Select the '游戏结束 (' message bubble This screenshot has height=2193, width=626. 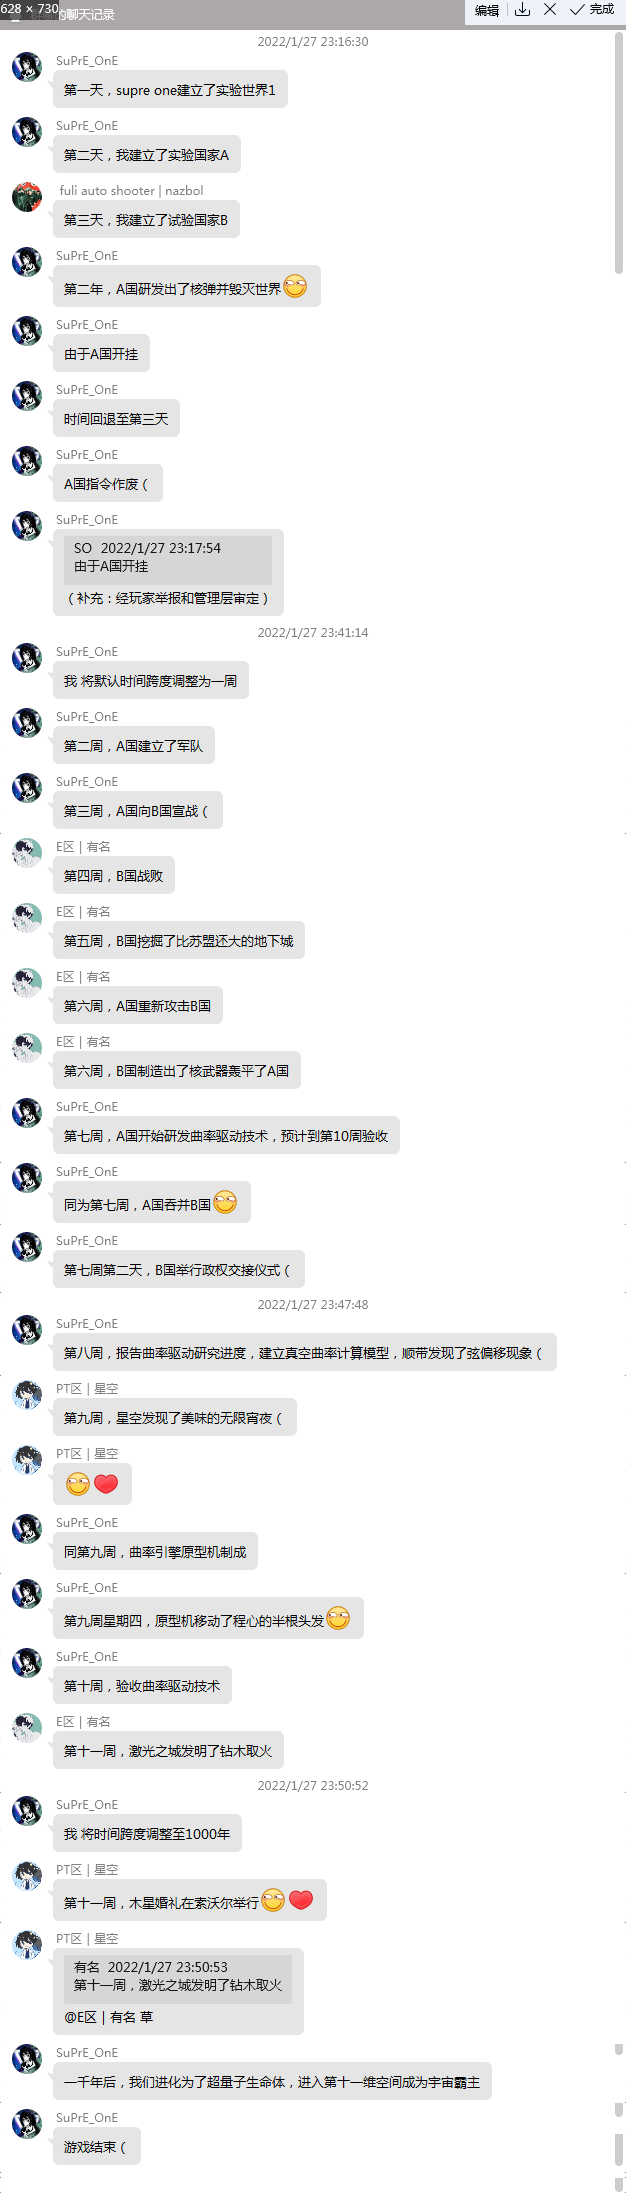pyautogui.click(x=97, y=2147)
